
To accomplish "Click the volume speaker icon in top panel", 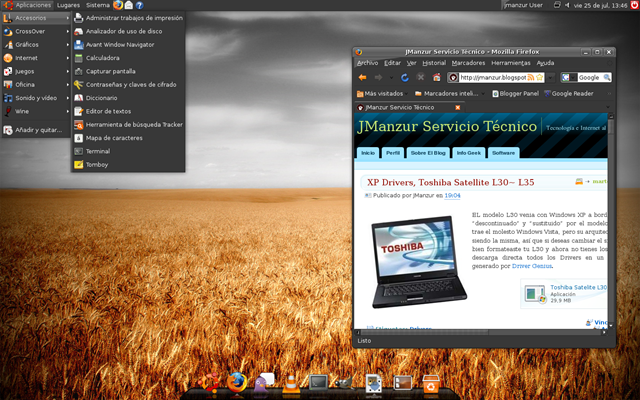I will (567, 5).
